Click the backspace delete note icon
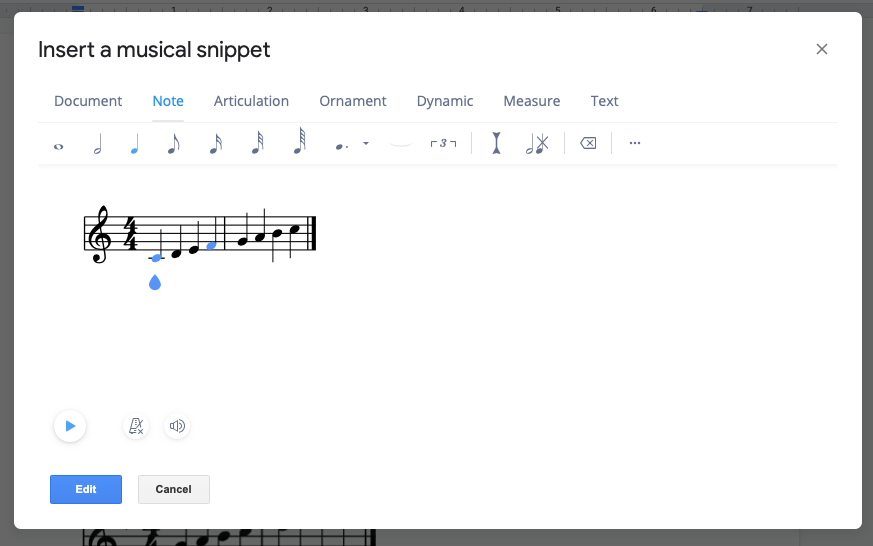Viewport: 873px width, 546px height. (588, 143)
